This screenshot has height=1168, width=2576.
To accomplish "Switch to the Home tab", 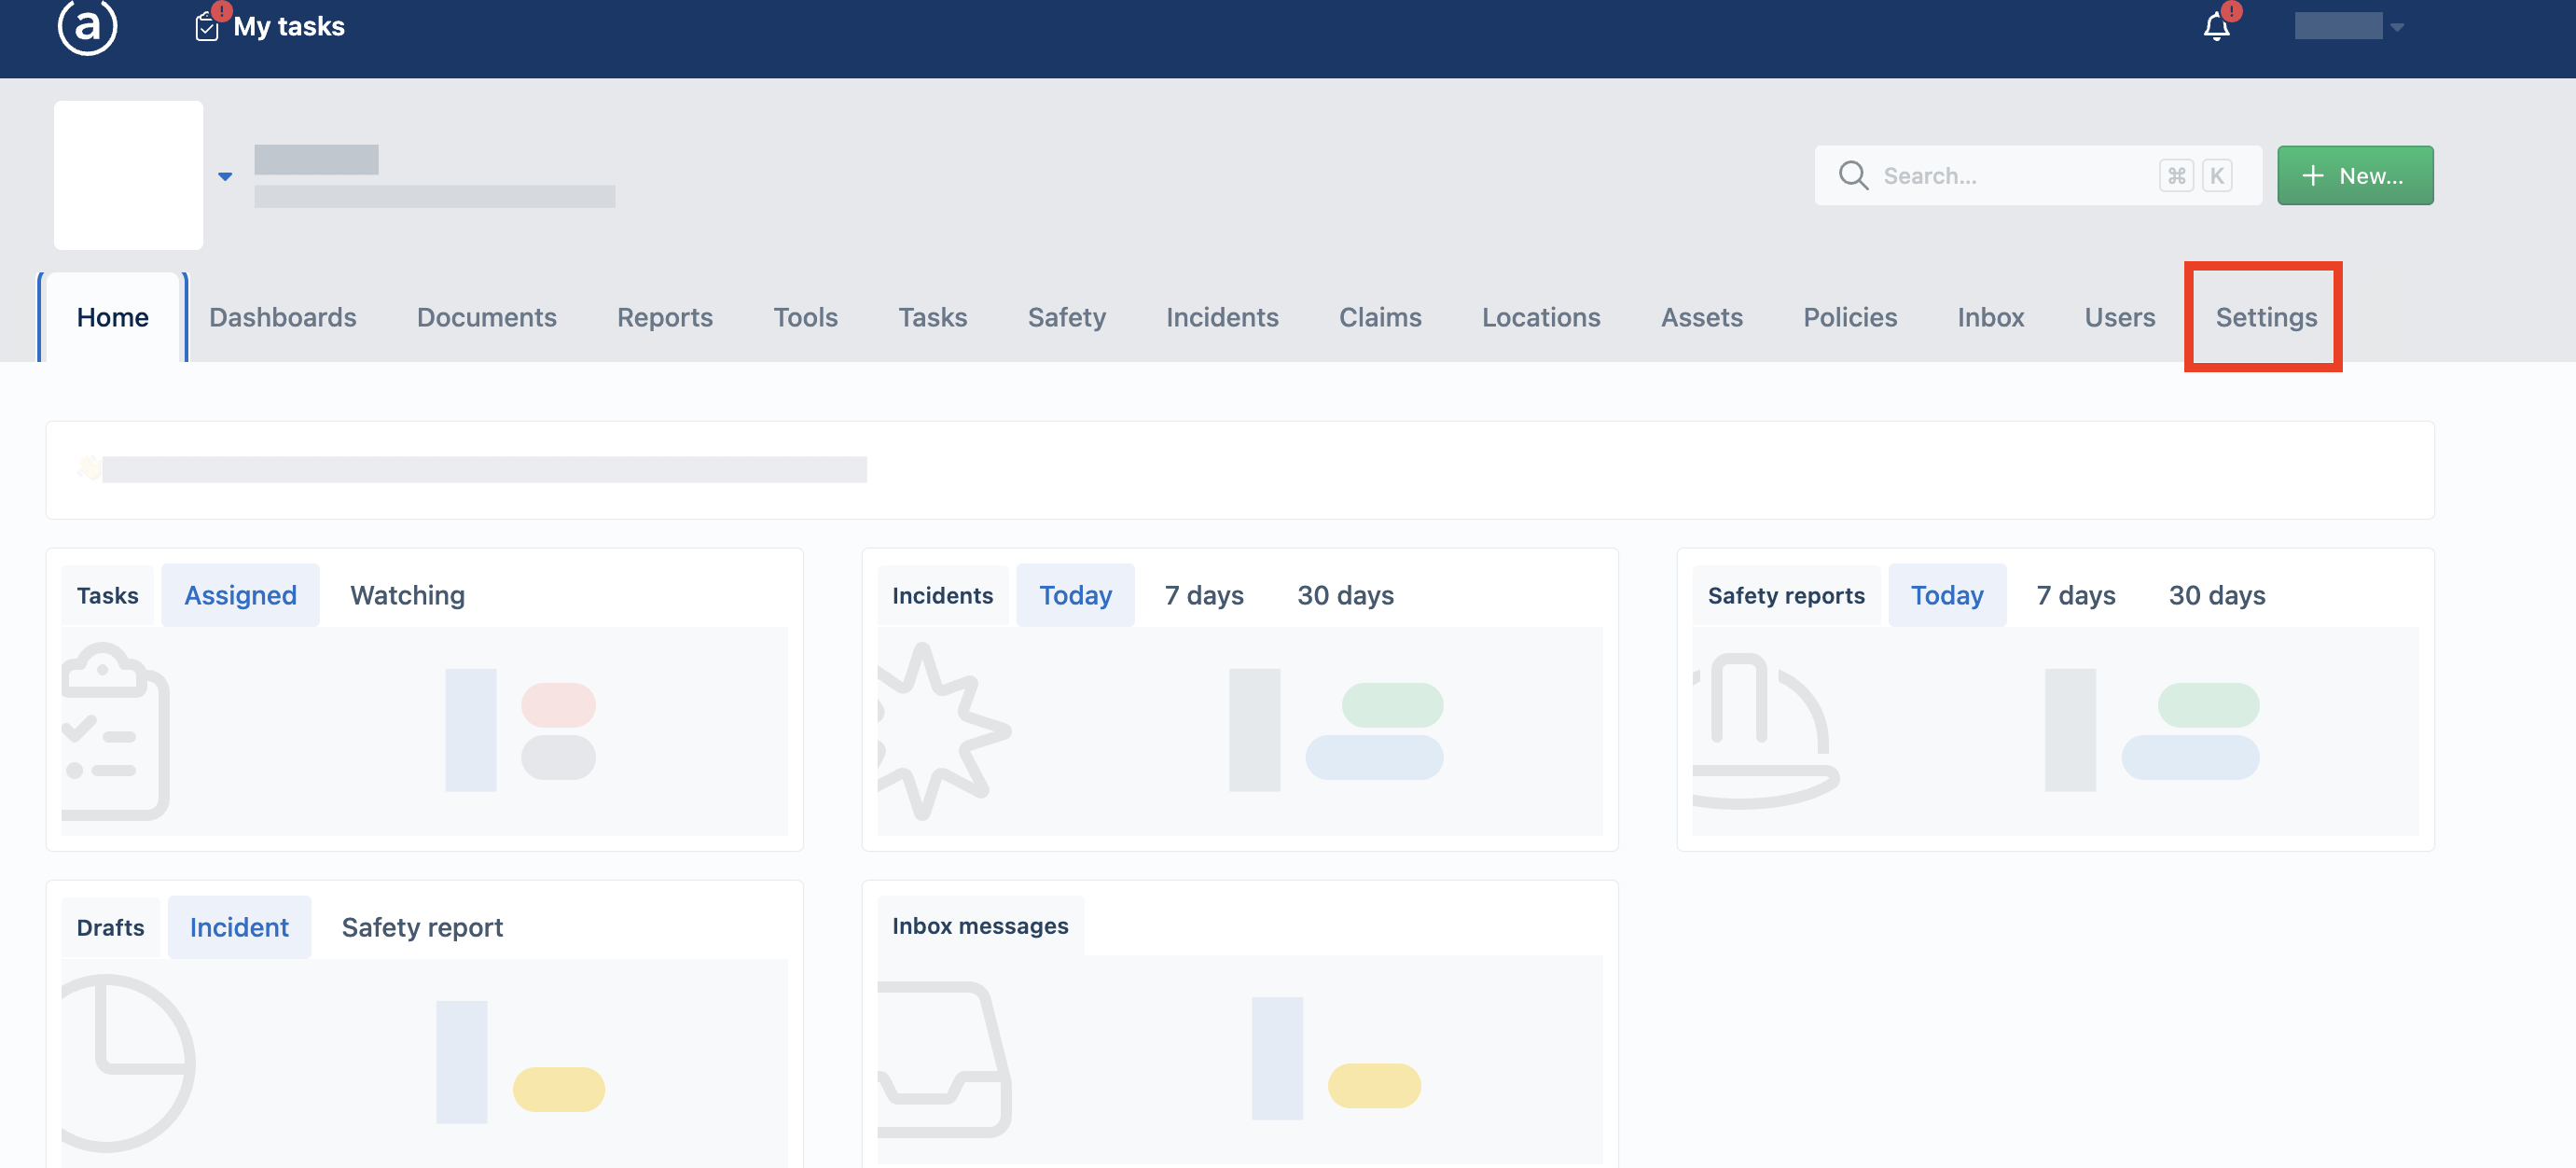I will coord(113,317).
